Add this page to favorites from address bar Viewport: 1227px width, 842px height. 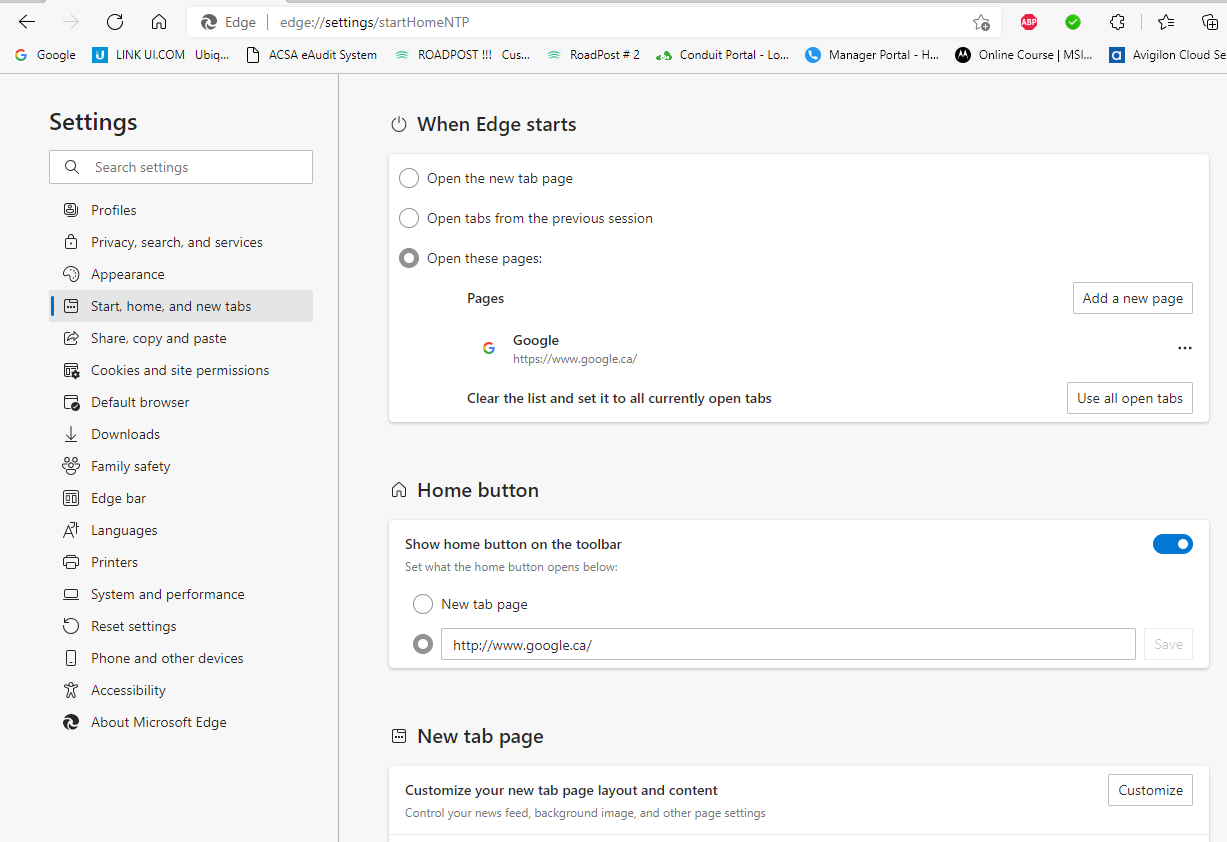(x=981, y=21)
